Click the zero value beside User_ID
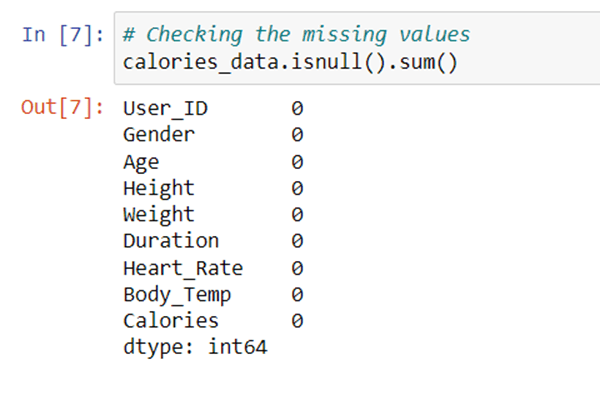 297,109
